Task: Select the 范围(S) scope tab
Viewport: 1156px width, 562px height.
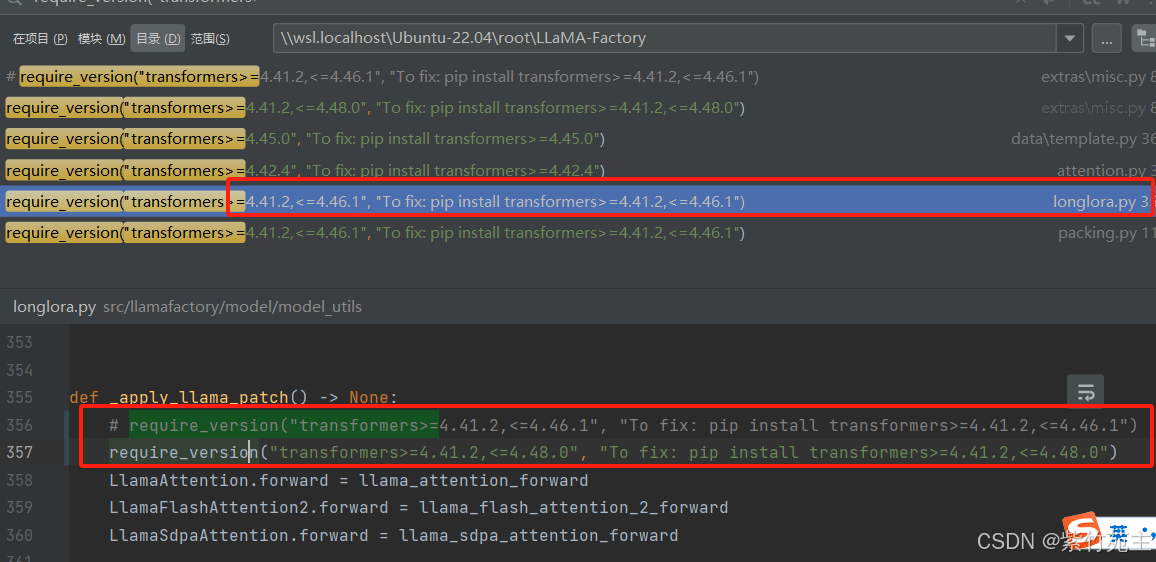Action: pyautogui.click(x=210, y=38)
